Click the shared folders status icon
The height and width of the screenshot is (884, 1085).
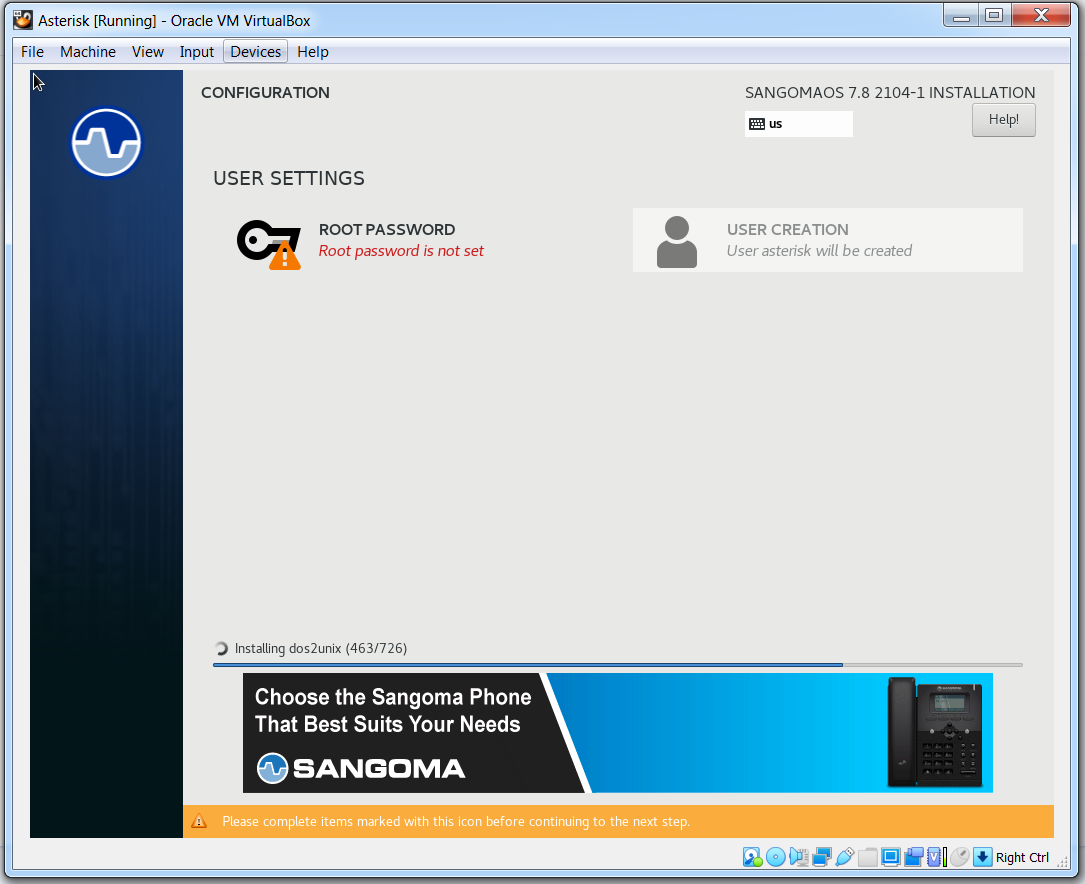pos(867,857)
